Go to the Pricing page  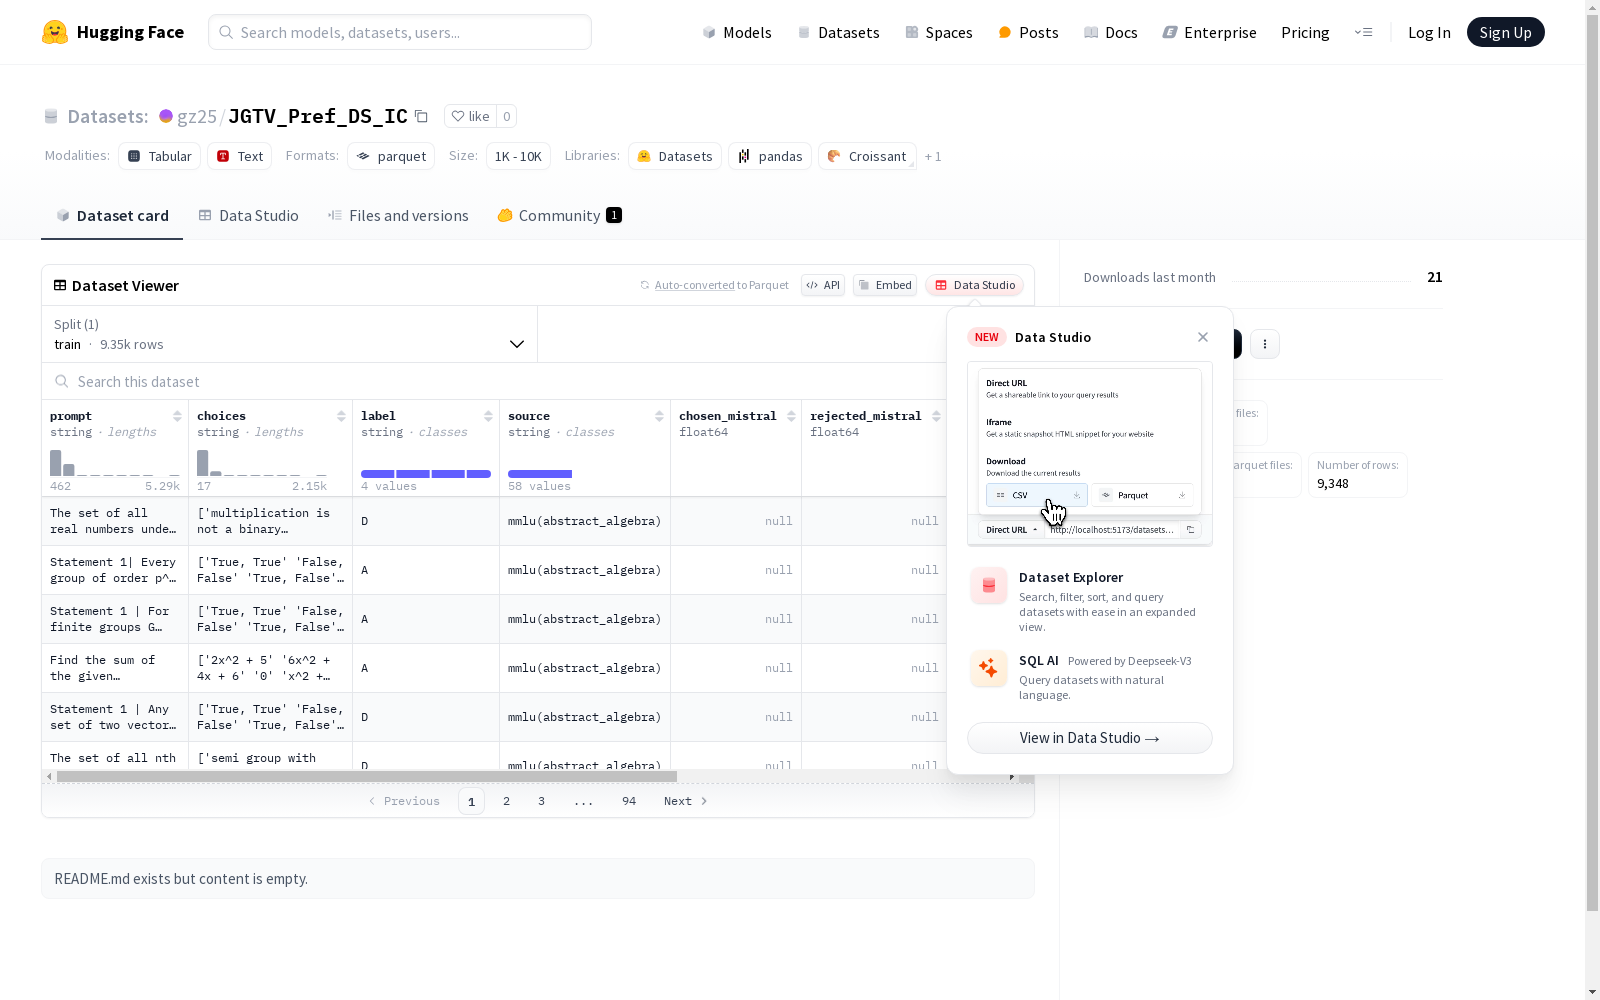pyautogui.click(x=1305, y=32)
